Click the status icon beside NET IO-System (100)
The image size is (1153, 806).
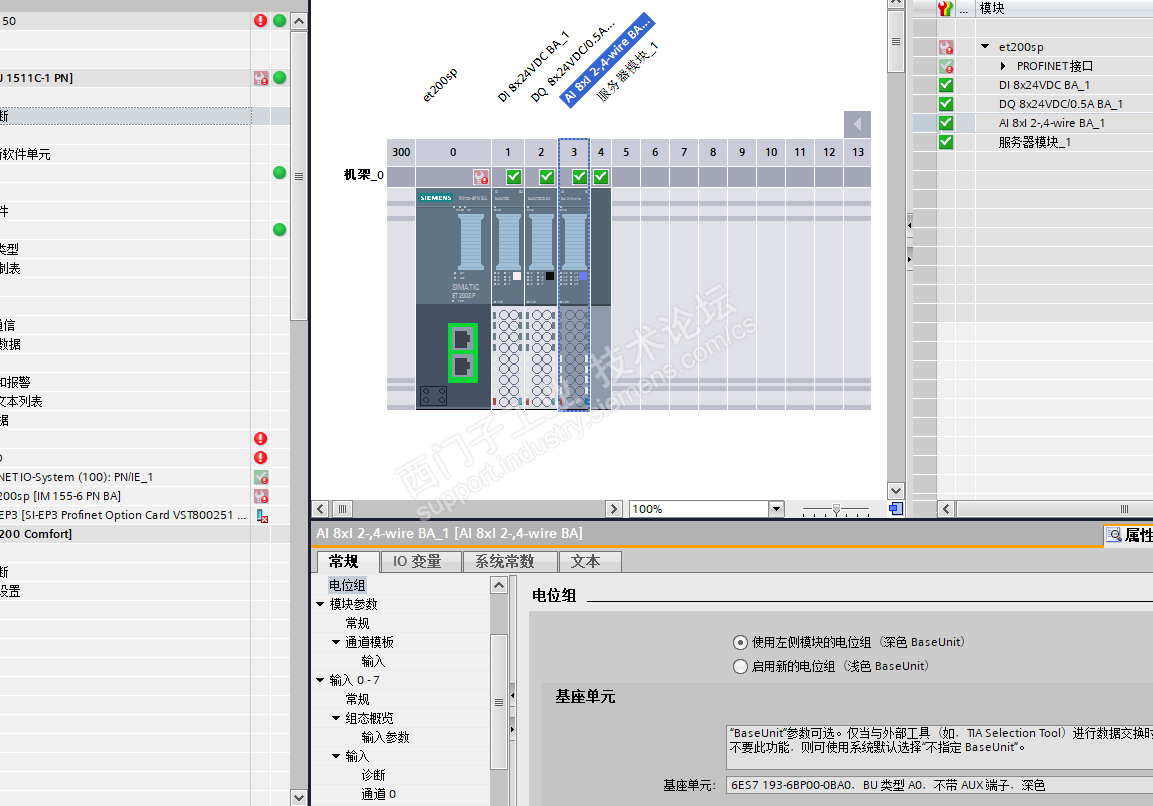pos(261,477)
